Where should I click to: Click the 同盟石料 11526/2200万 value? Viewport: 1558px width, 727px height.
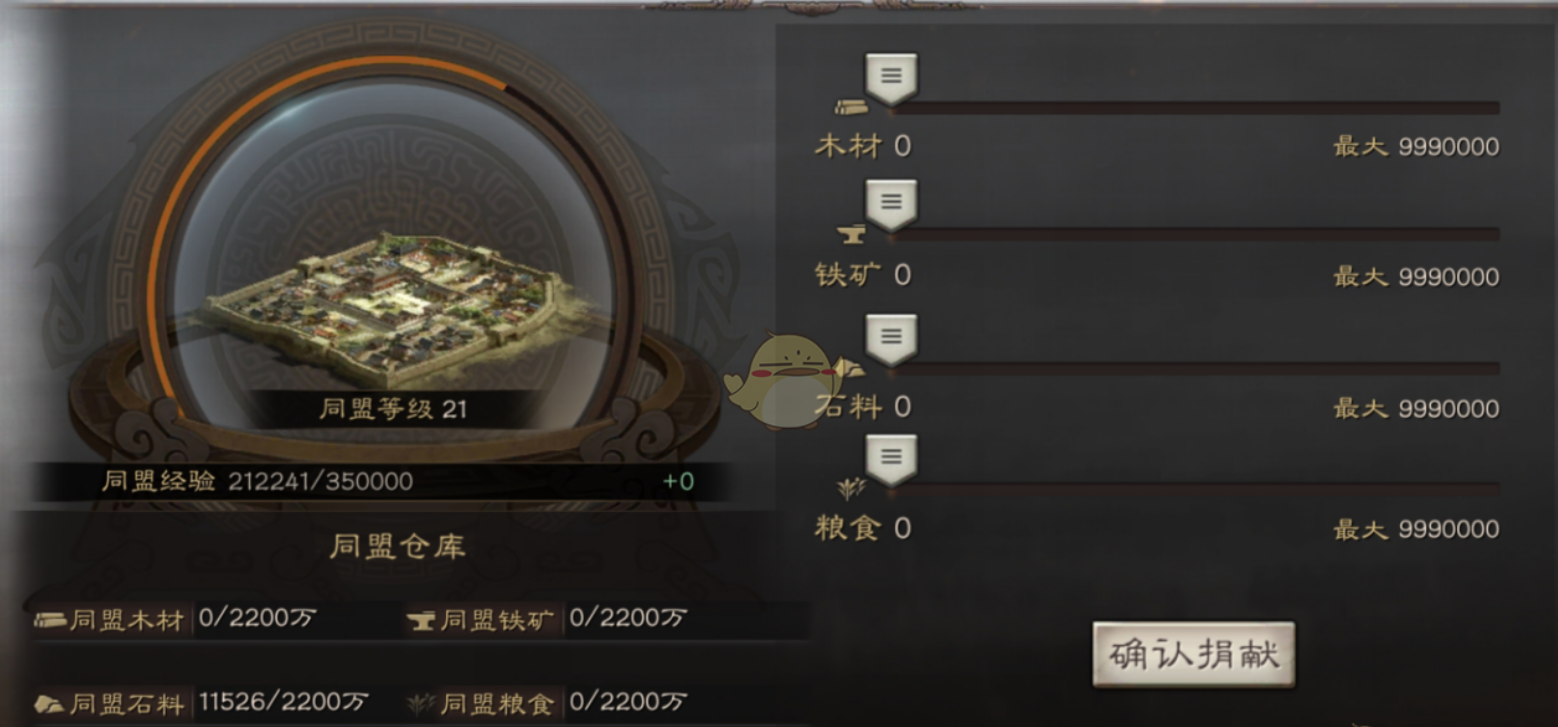[x=283, y=701]
